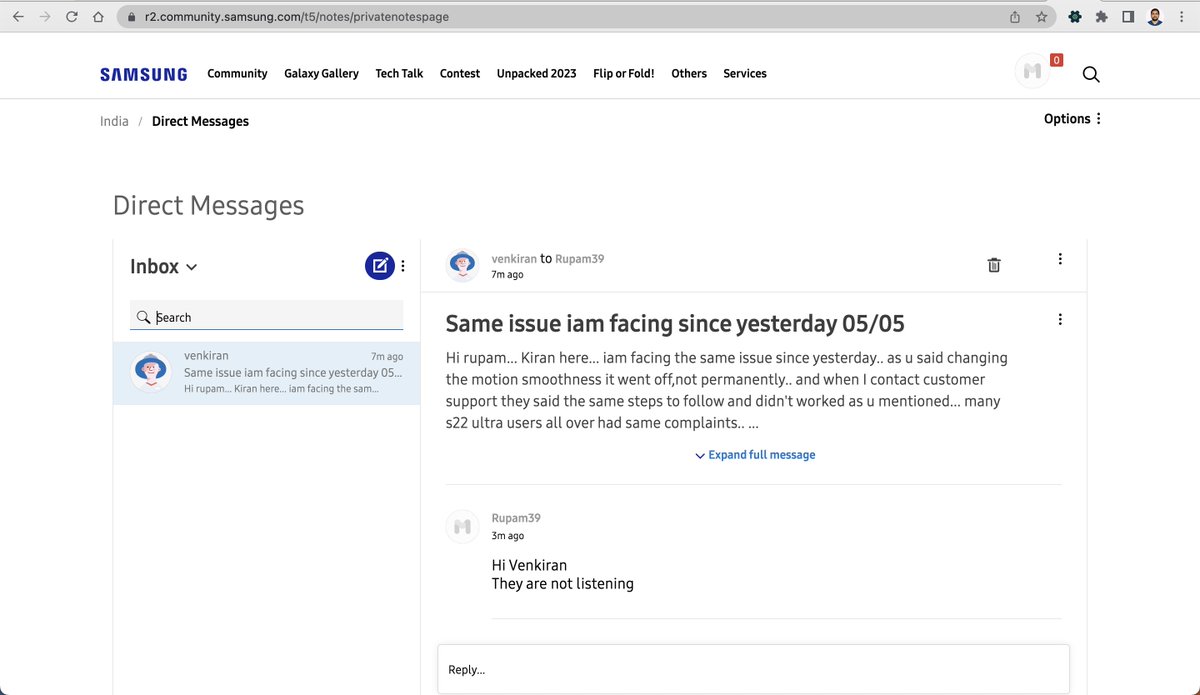
Task: Bookmark this page with the star icon
Action: (x=1041, y=17)
